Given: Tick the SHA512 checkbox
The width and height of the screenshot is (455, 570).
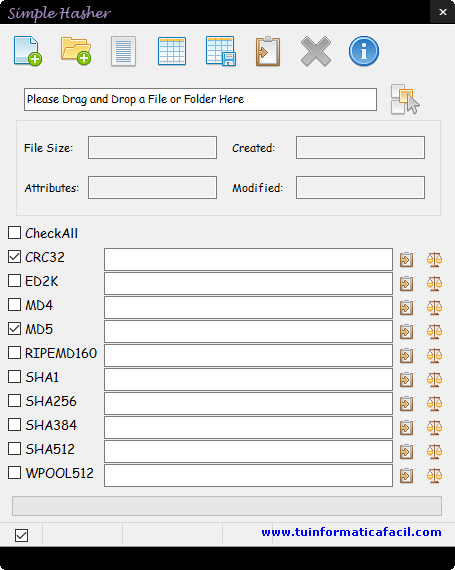Looking at the screenshot, I should (15, 449).
